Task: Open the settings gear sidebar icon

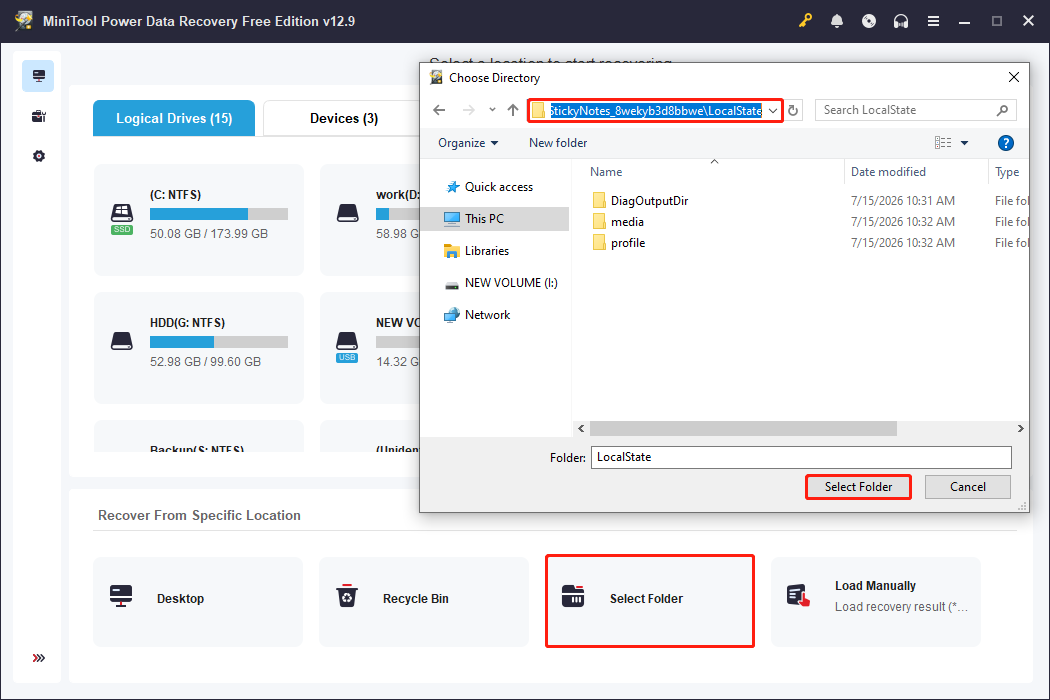Action: click(x=39, y=156)
